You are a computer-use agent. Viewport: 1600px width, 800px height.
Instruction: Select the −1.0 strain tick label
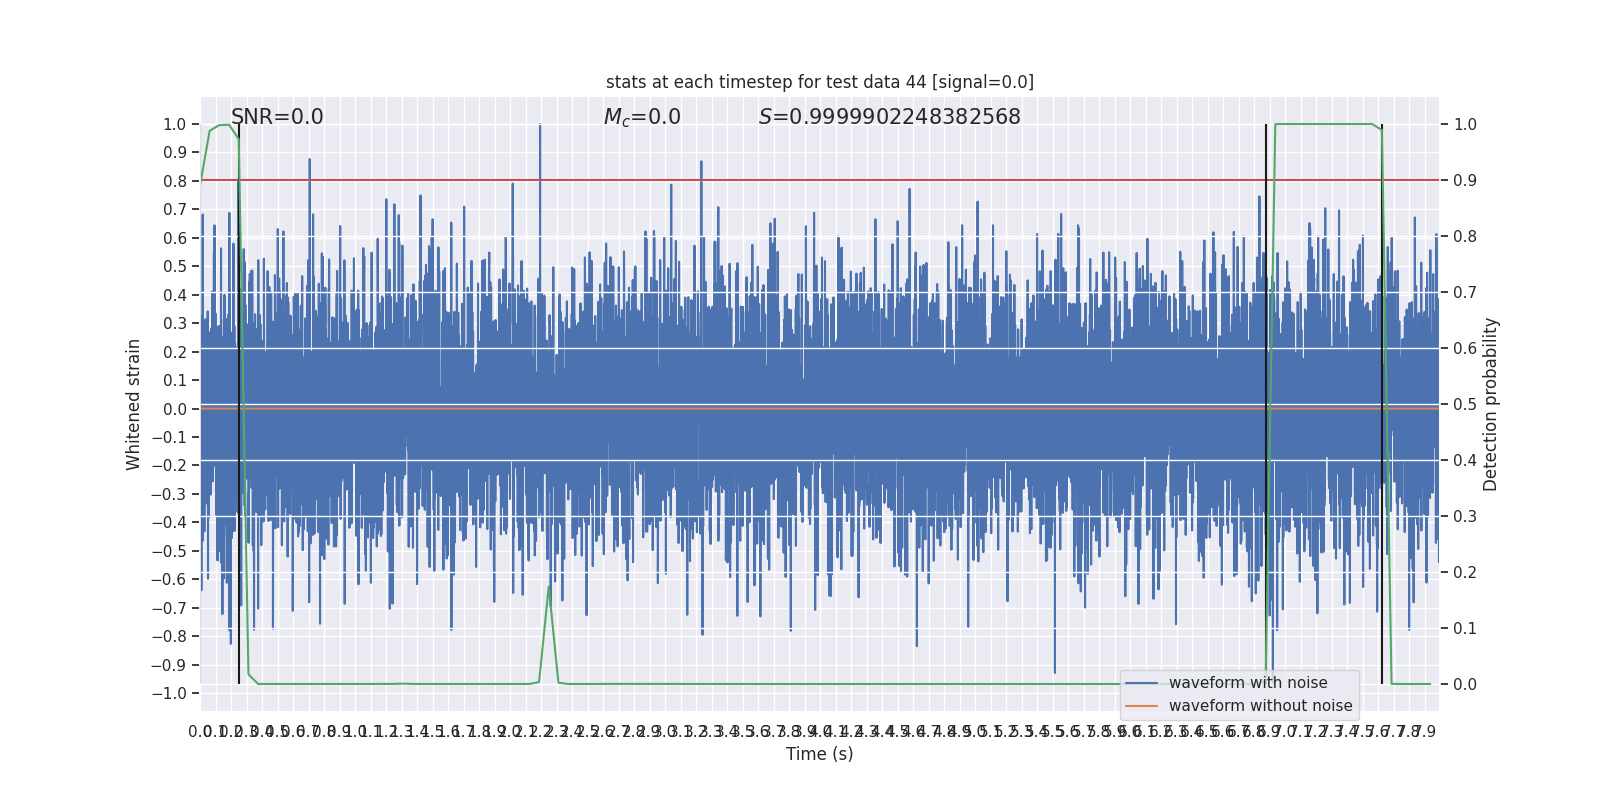click(x=169, y=693)
